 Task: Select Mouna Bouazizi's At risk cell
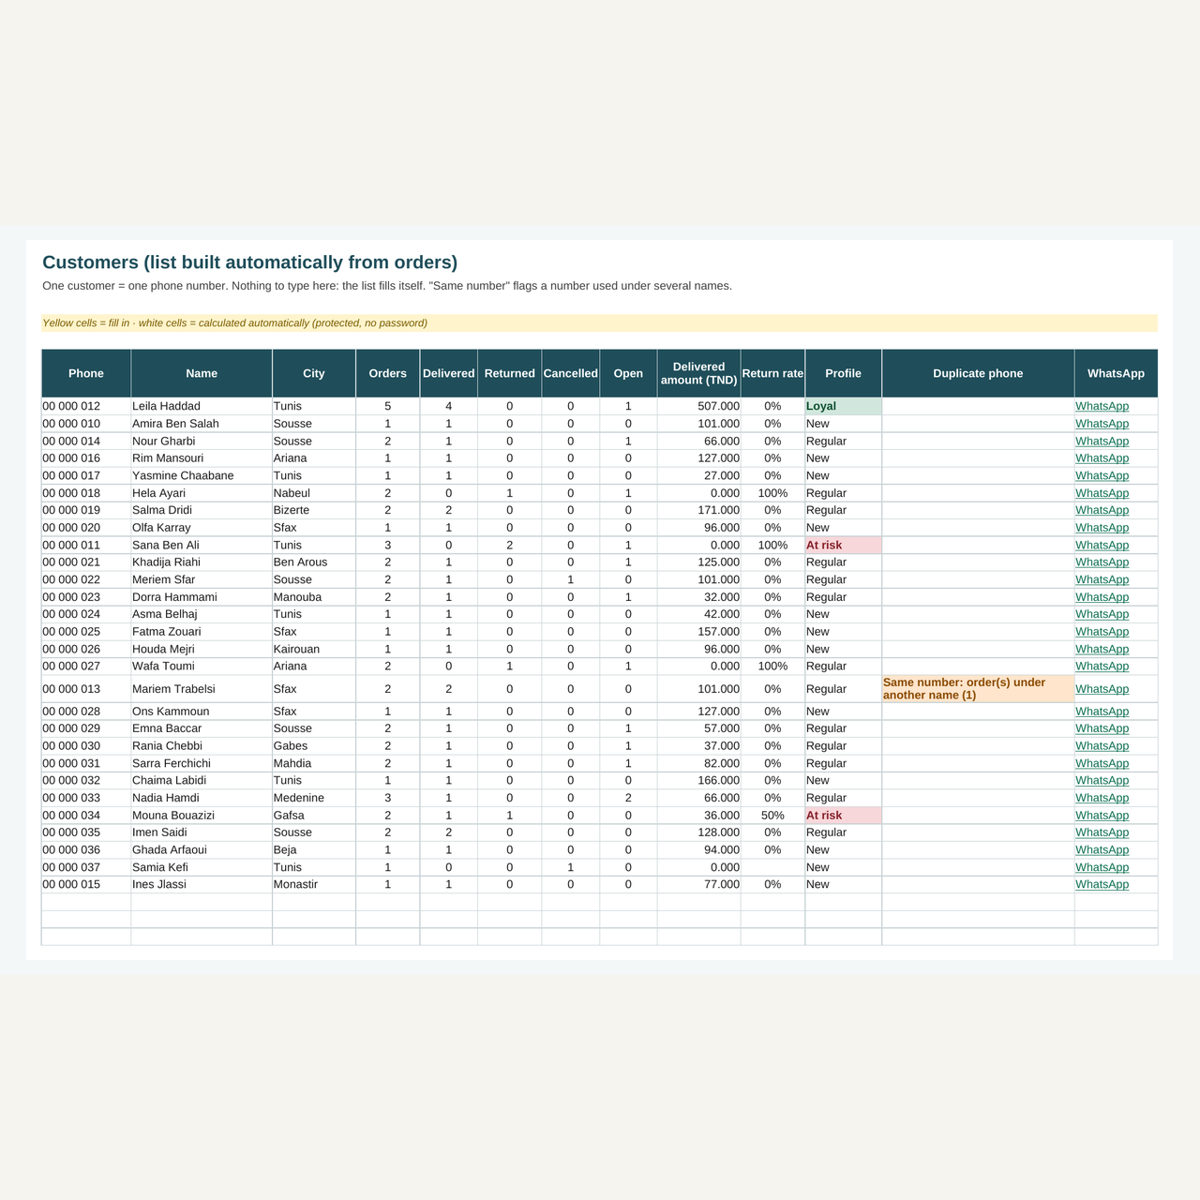(843, 815)
